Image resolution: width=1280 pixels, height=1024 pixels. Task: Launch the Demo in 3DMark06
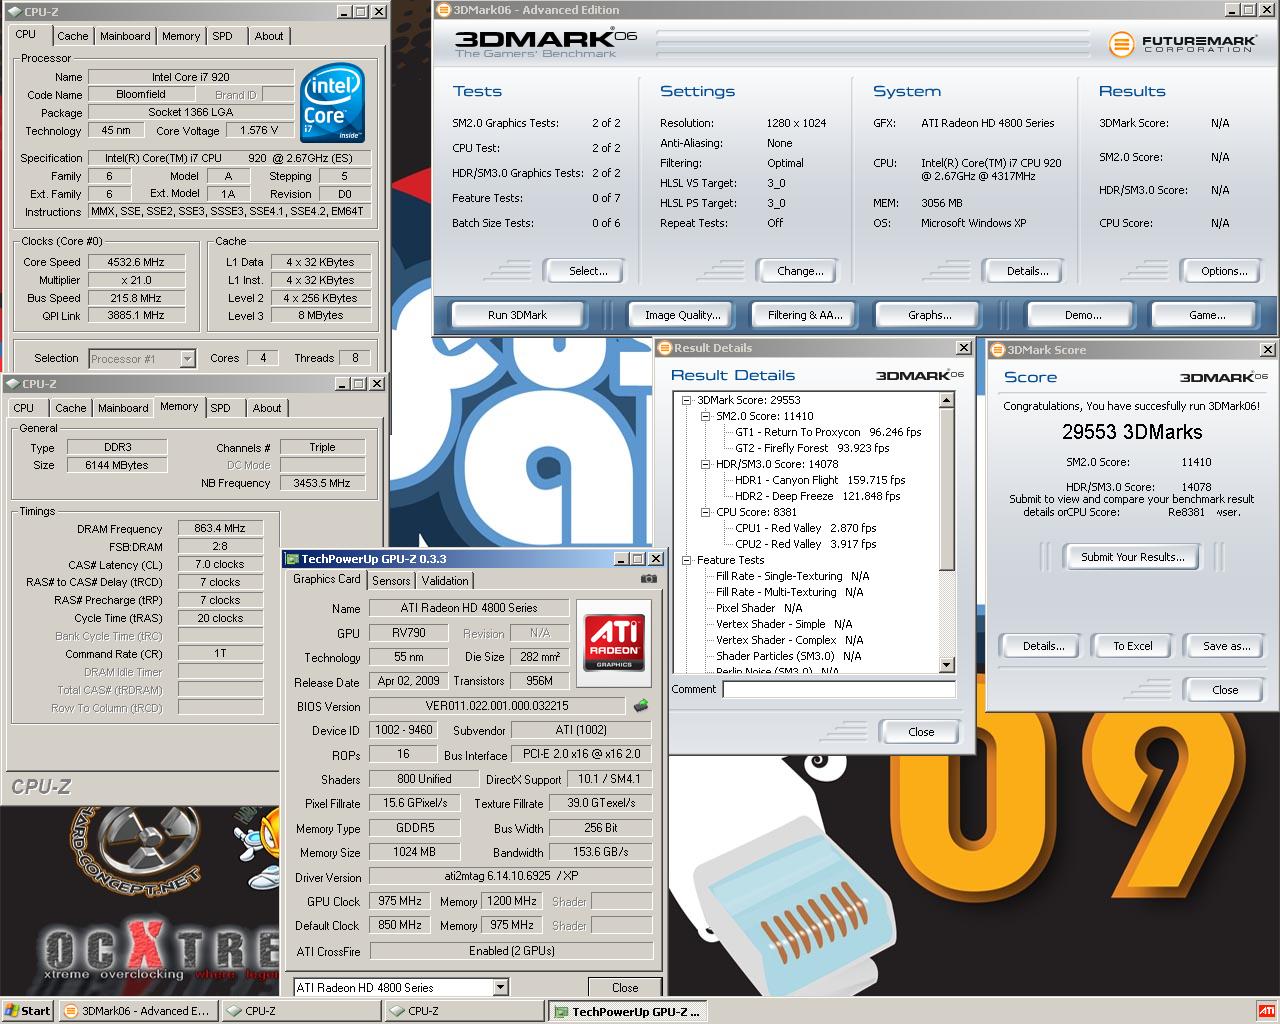pos(1082,315)
